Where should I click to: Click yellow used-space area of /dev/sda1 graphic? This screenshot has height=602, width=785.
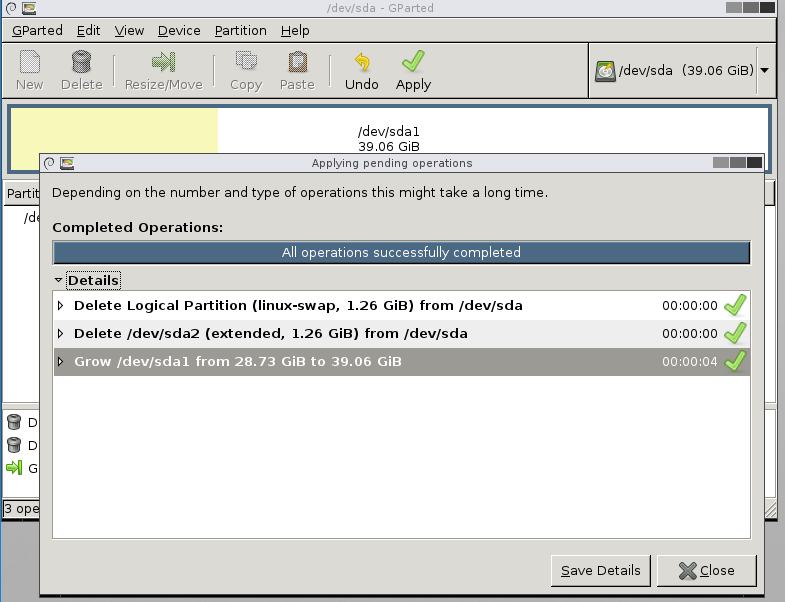click(114, 130)
